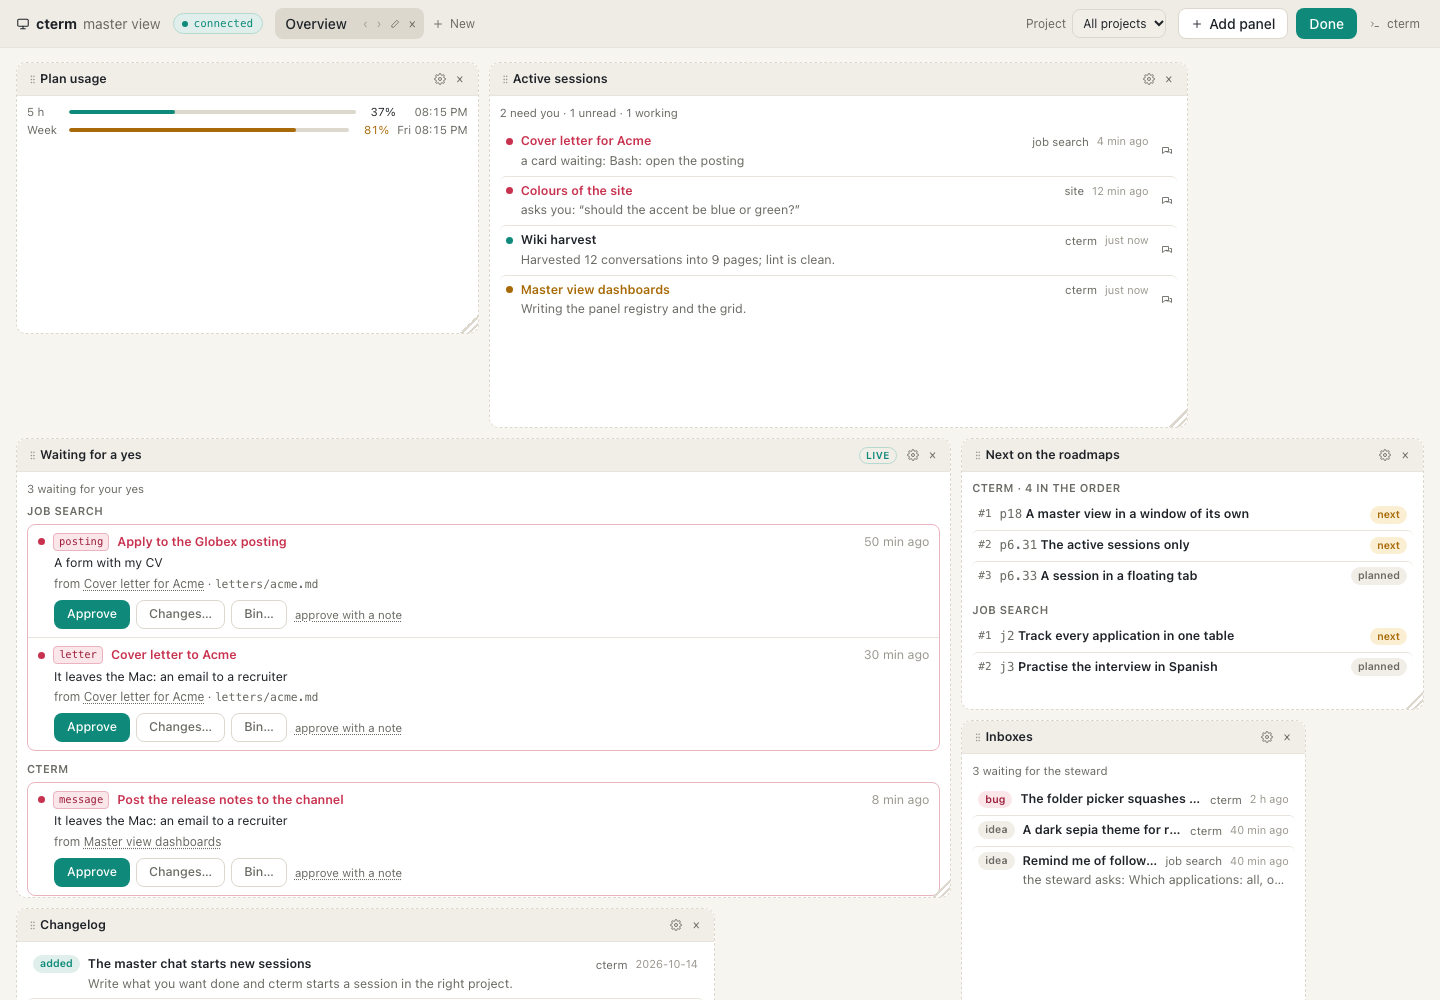Open Plan usage panel settings gear

tap(440, 79)
